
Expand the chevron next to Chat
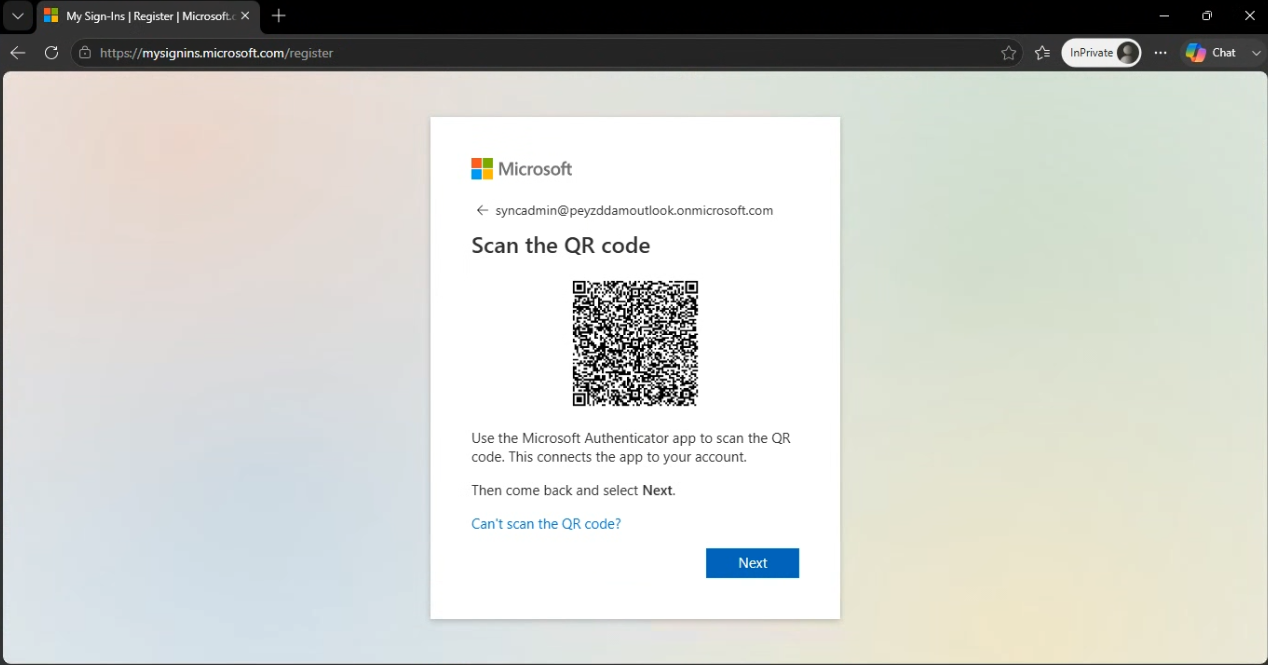click(1255, 53)
